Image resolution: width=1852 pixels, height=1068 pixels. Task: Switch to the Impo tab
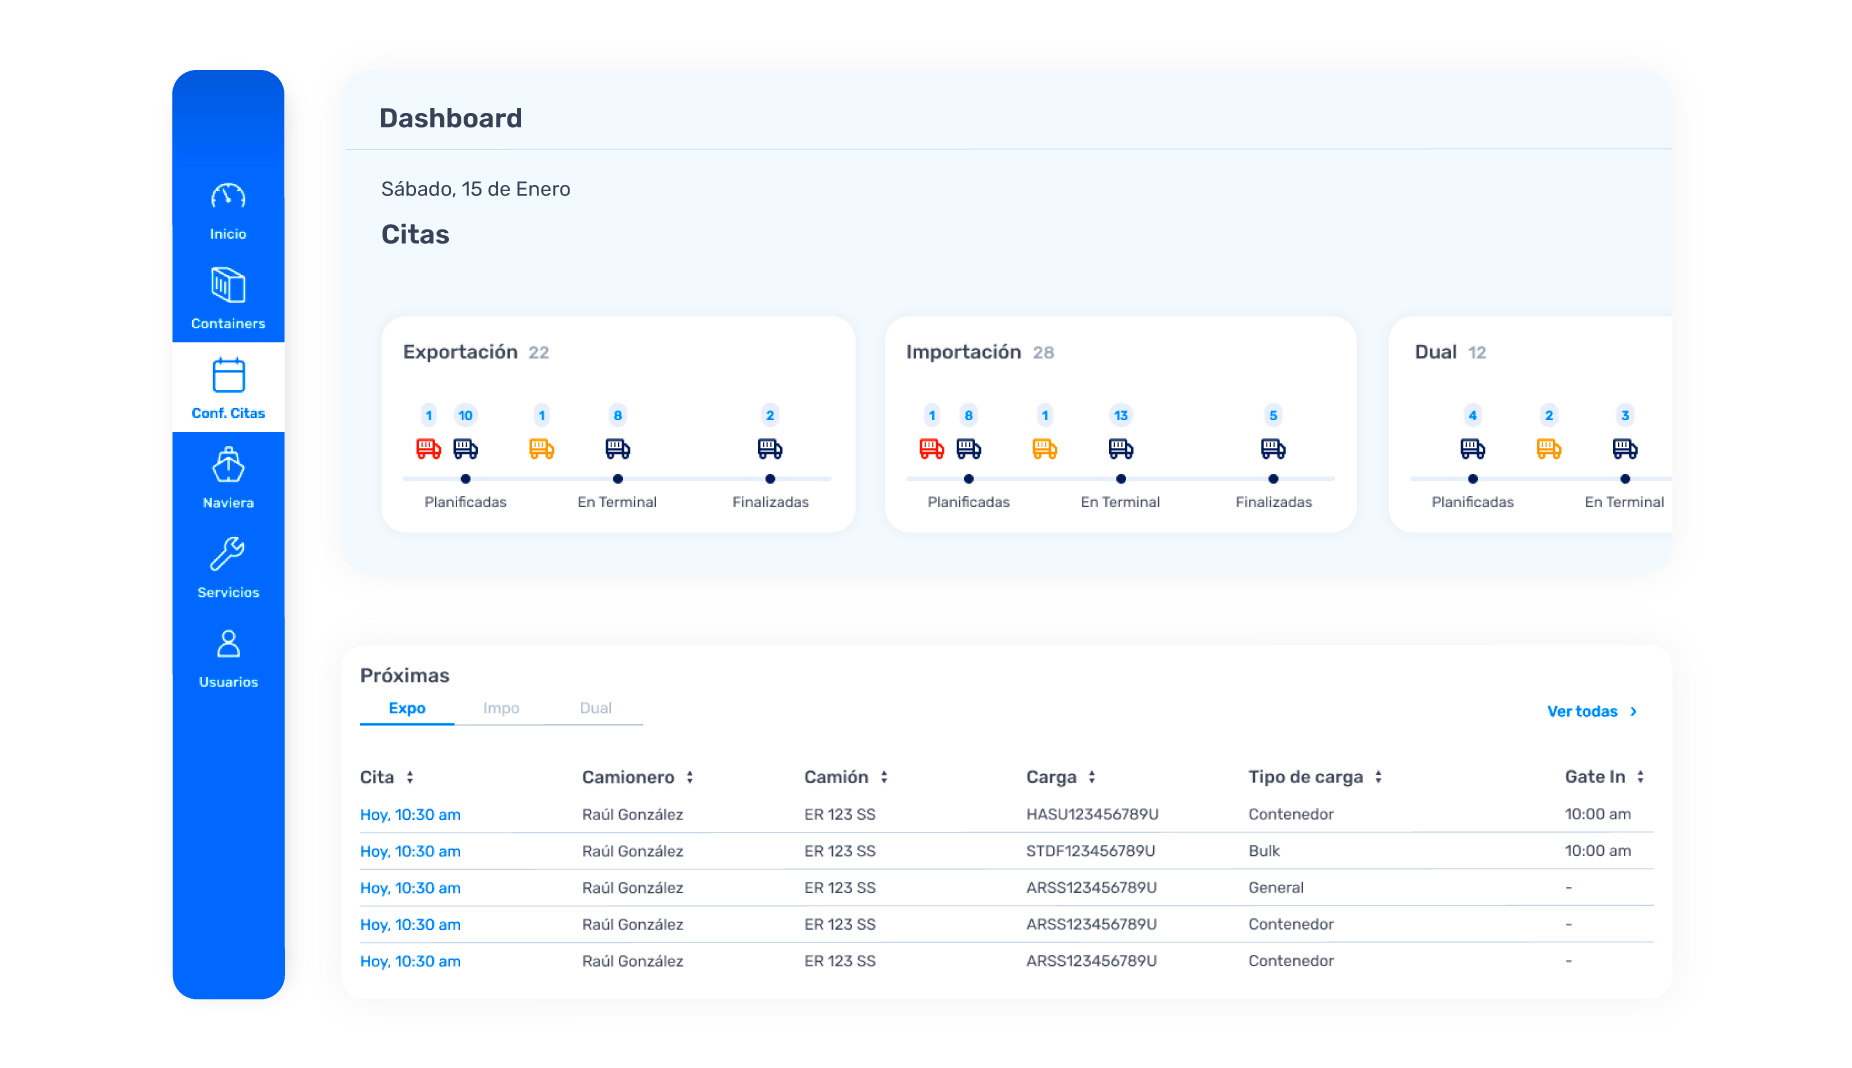501,707
